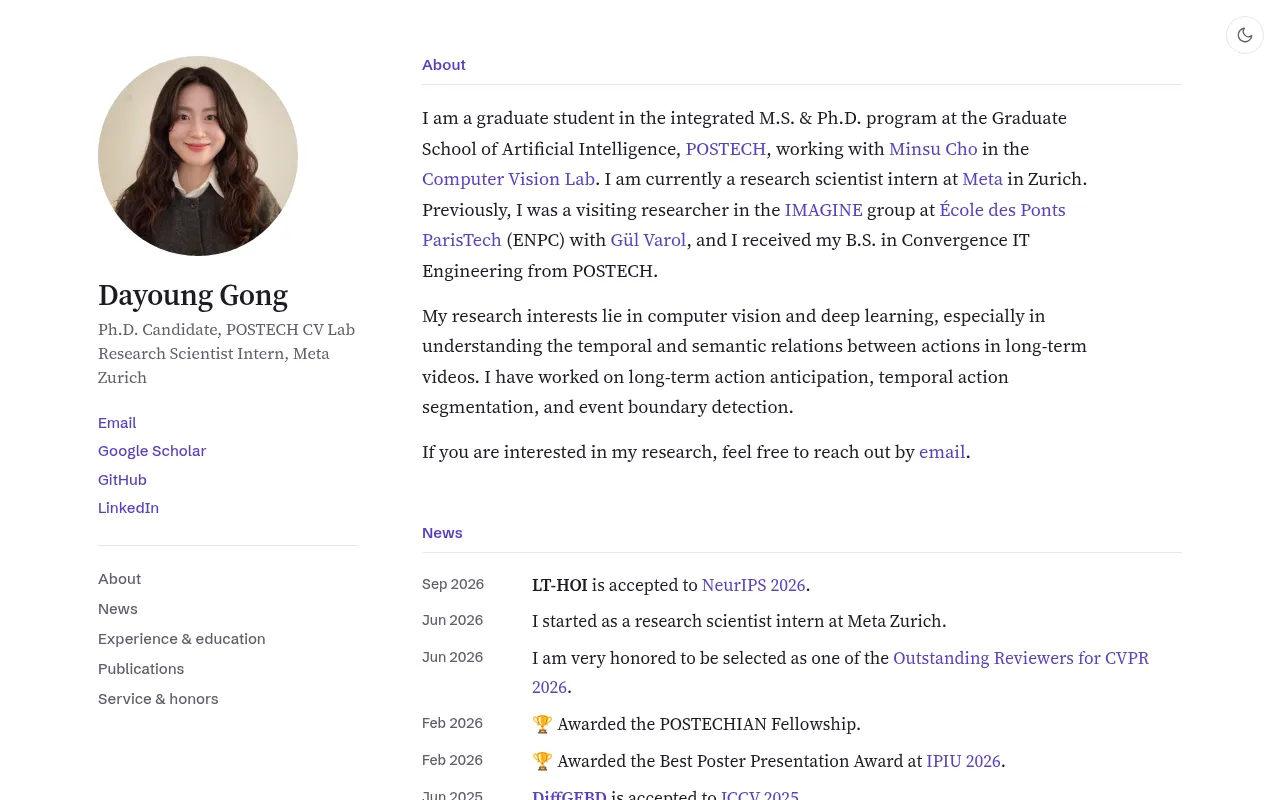The height and width of the screenshot is (800, 1280).
Task: Click the text 'Ph.D. Candidate, POSTECH CV Lab'
Action: click(226, 329)
